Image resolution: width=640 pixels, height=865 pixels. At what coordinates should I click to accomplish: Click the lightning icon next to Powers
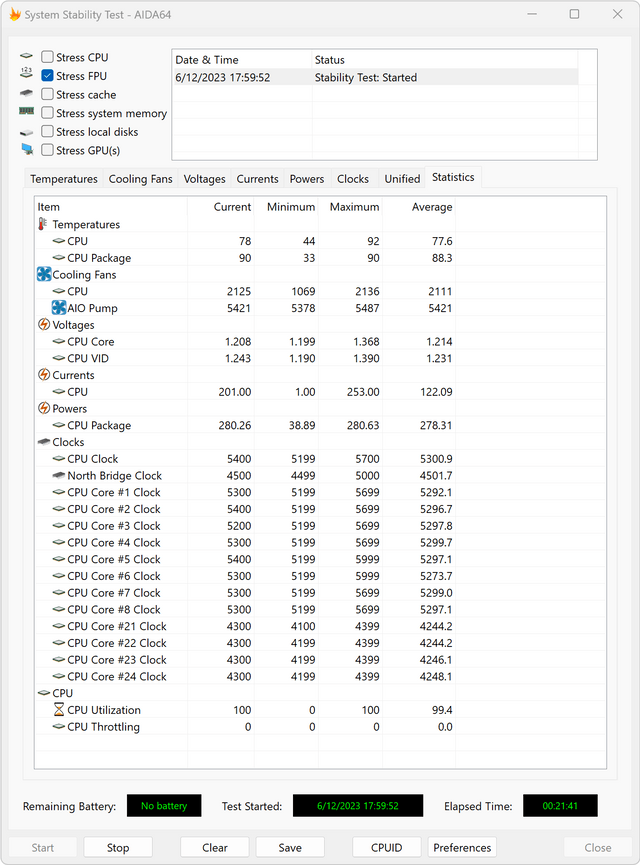44,408
